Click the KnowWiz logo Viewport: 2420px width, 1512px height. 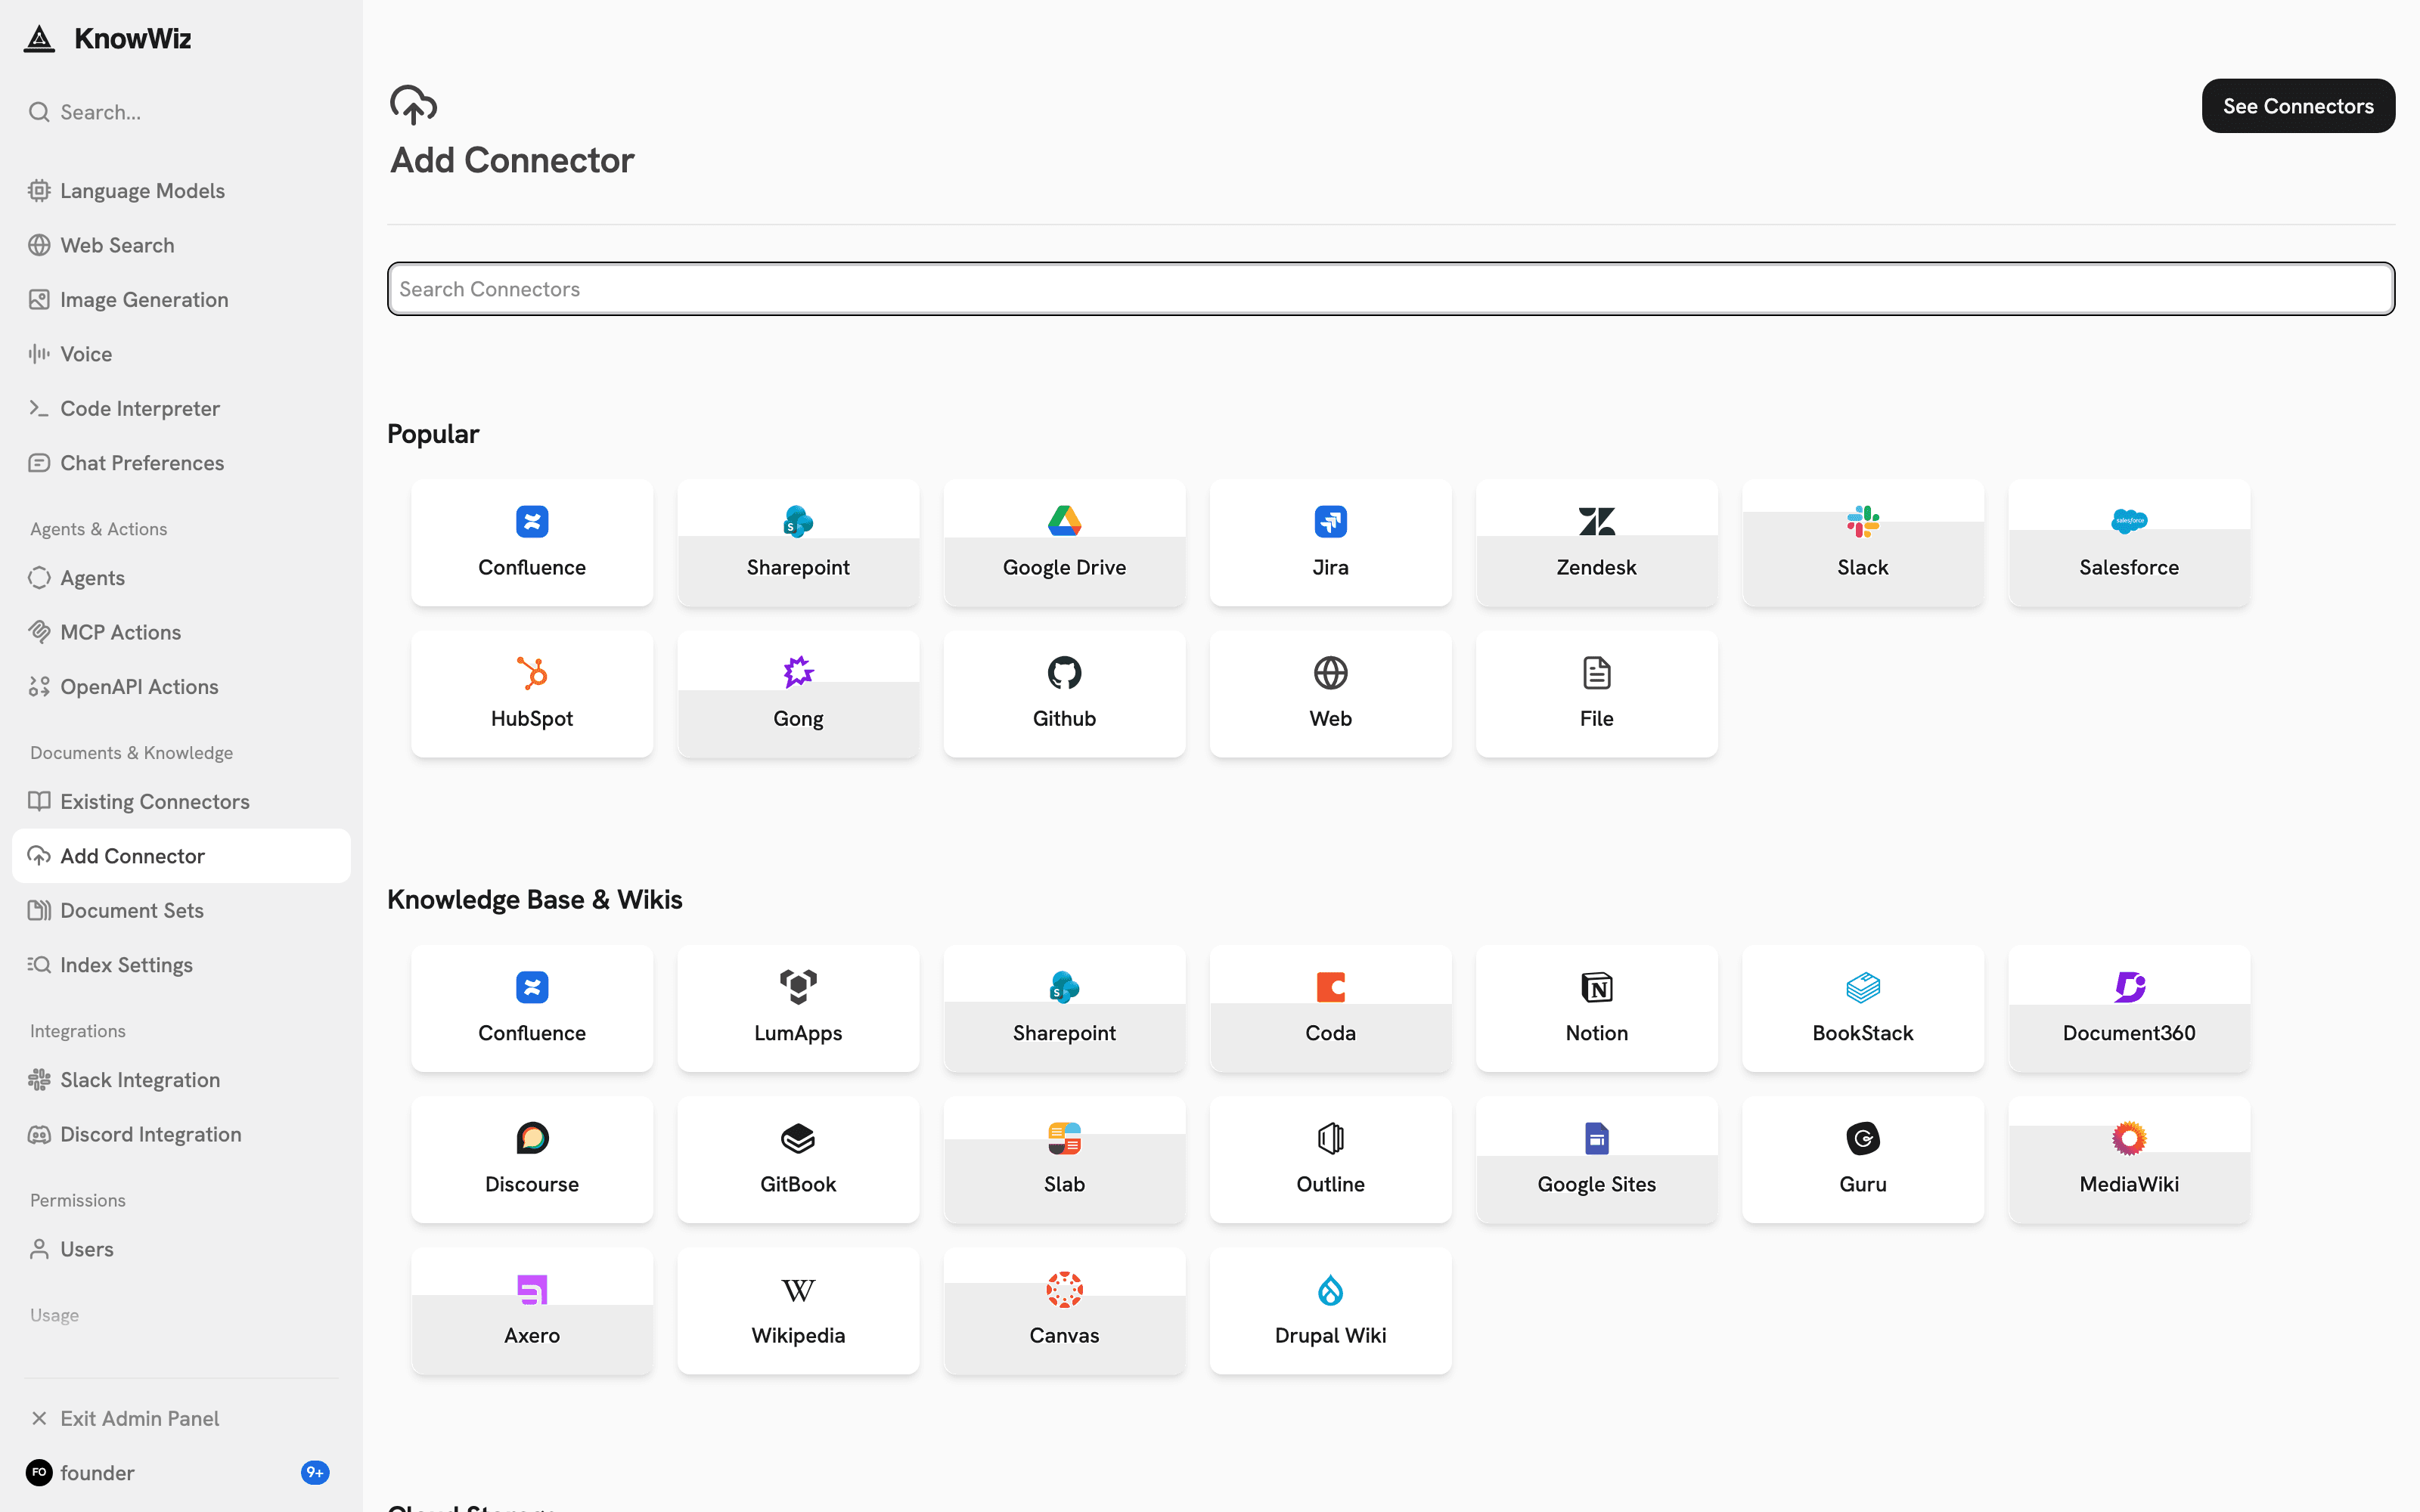[107, 39]
